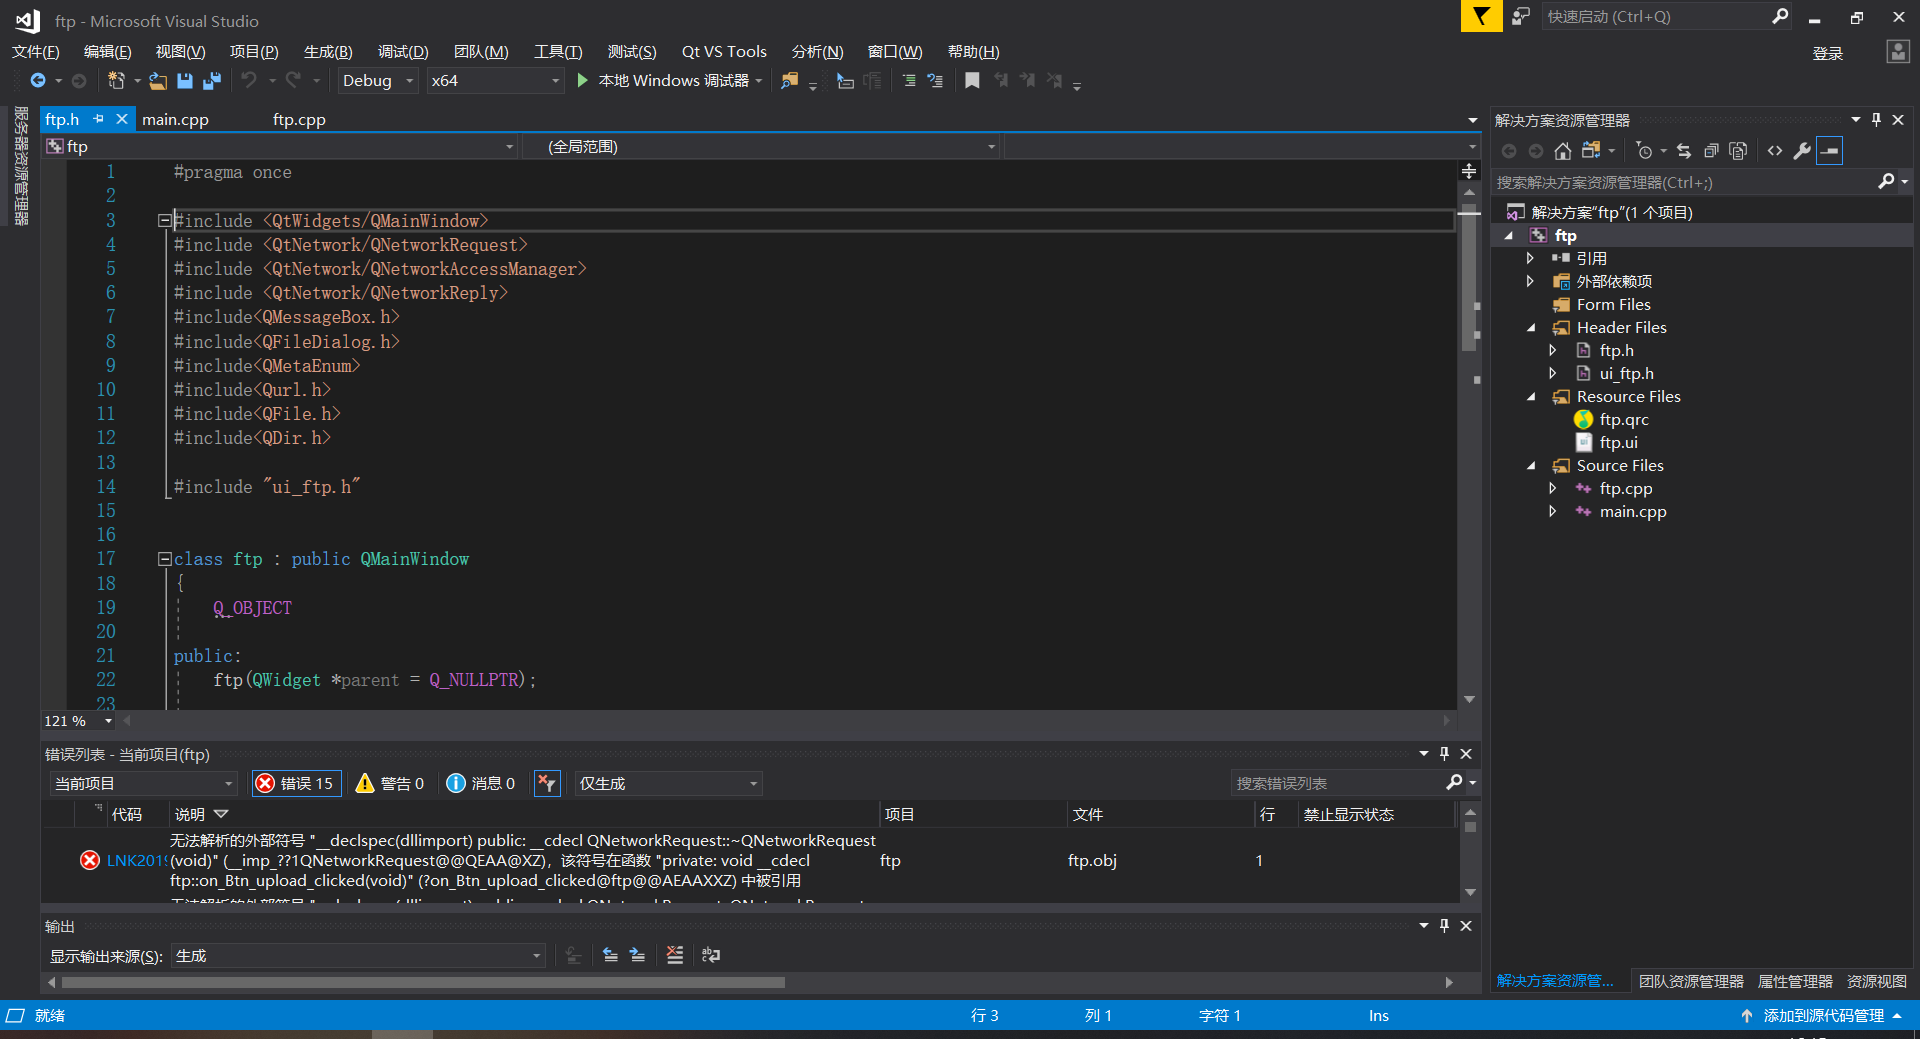Click the Sync with Active Document icon
Image resolution: width=1920 pixels, height=1039 pixels.
click(1684, 151)
